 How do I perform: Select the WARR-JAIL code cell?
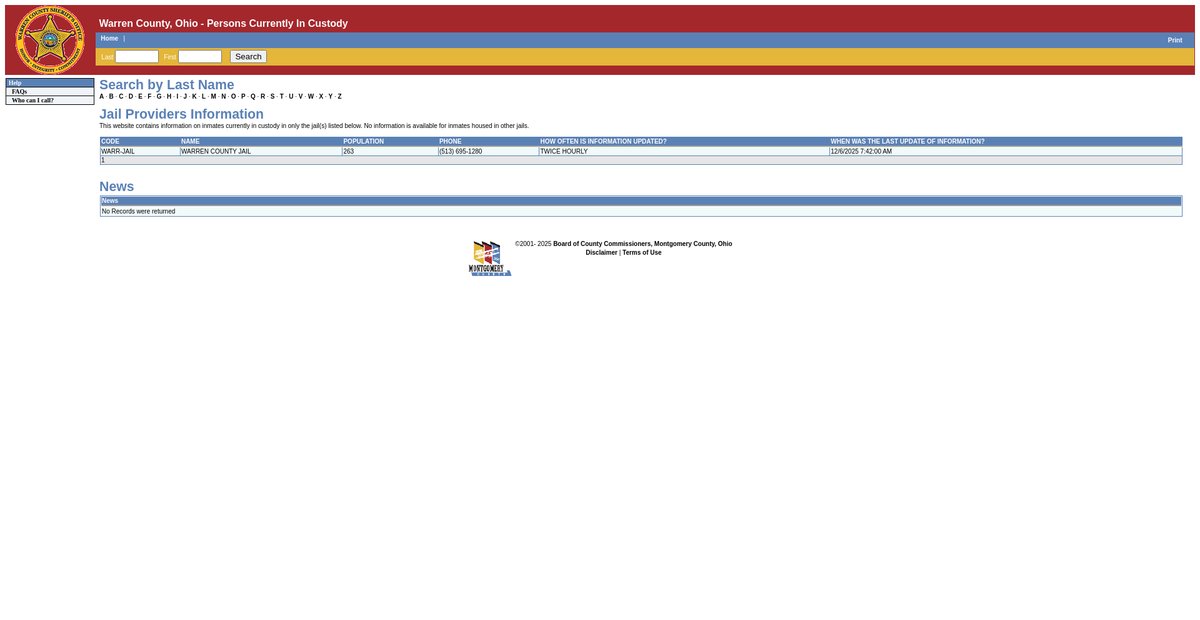(118, 151)
